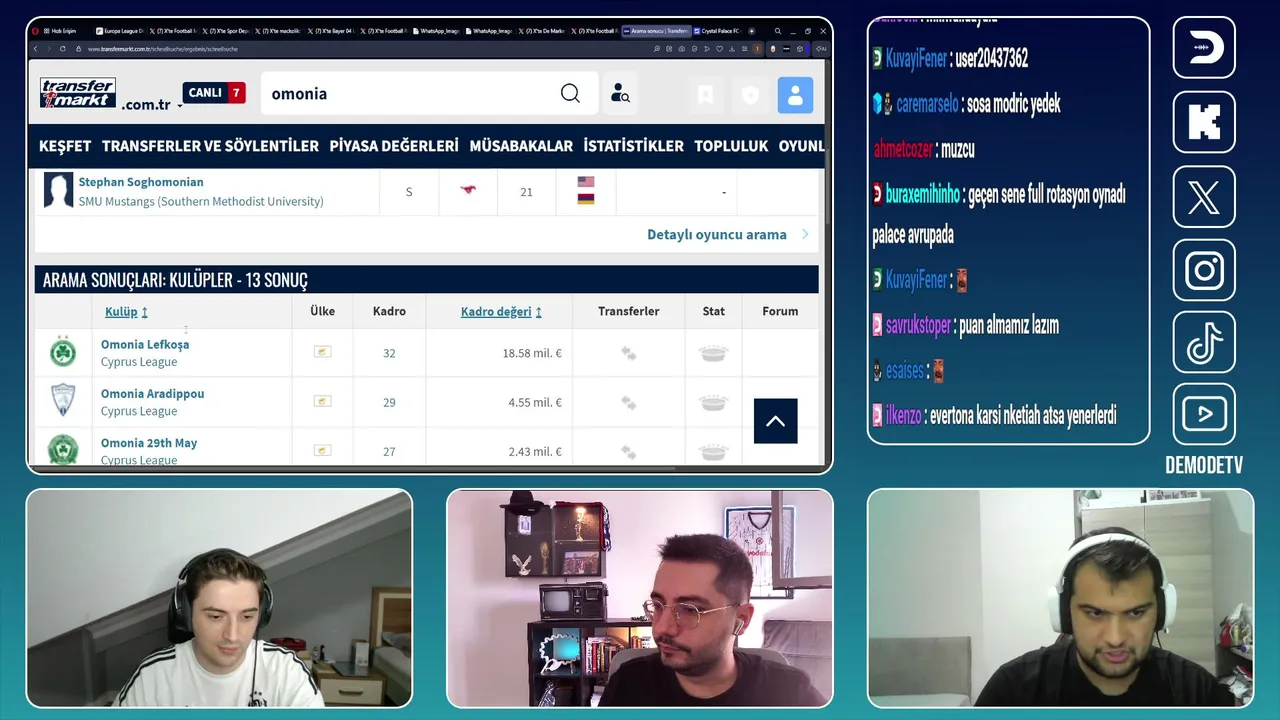Expand the .com.tr domain dropdown
The image size is (1280, 720).
coord(152,105)
